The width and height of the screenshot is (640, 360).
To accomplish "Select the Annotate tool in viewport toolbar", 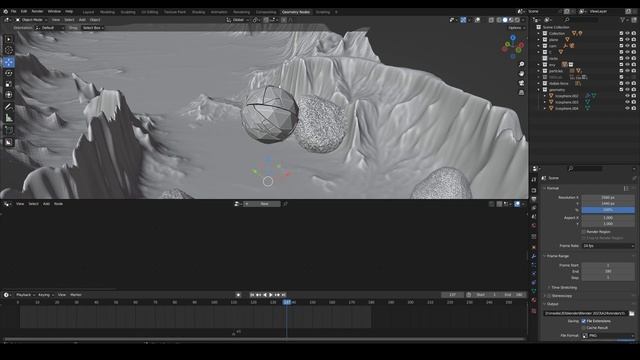I will coord(9,107).
